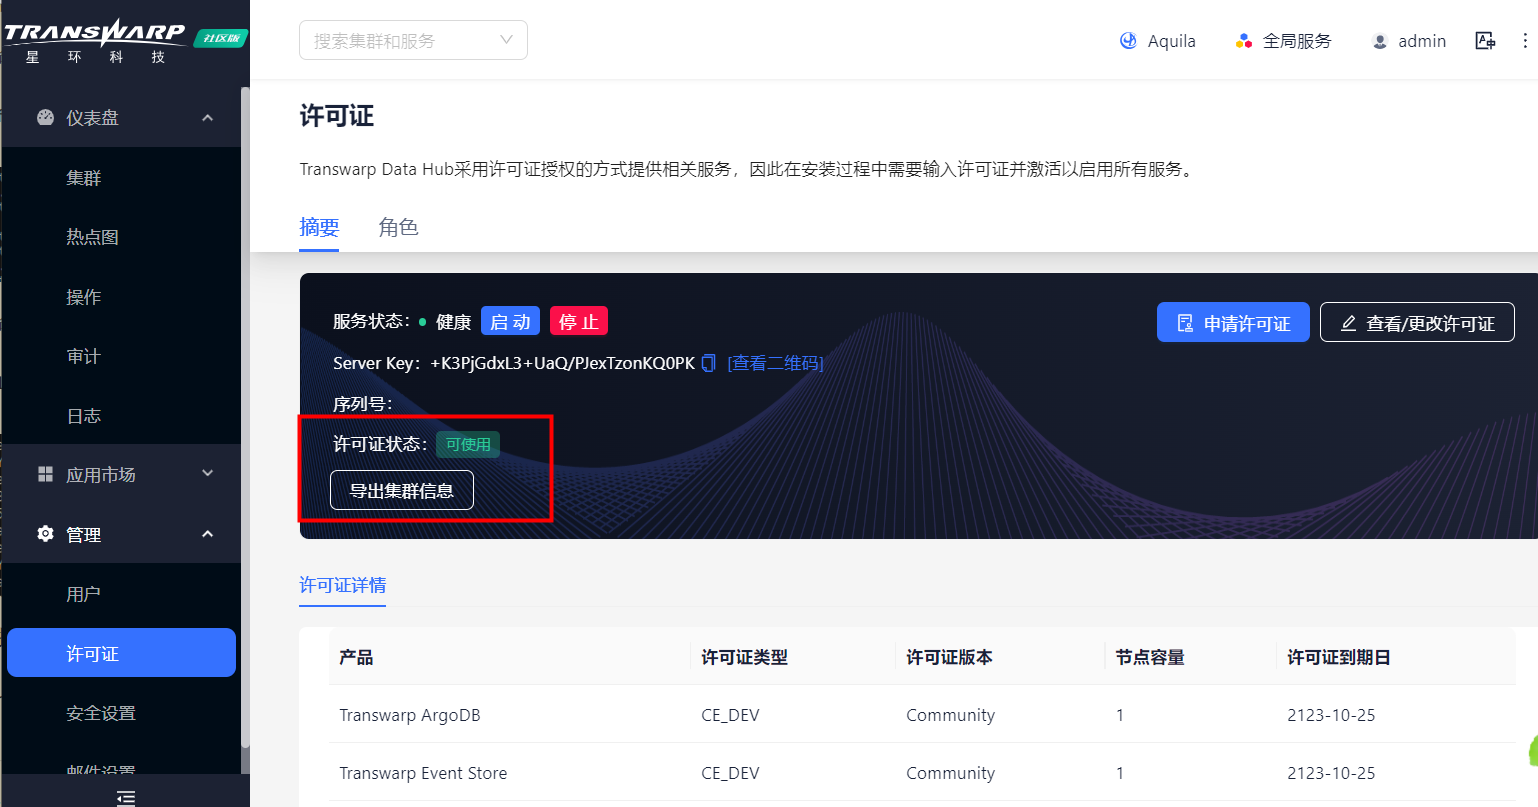Collapse the 管理 menu section

click(x=207, y=534)
